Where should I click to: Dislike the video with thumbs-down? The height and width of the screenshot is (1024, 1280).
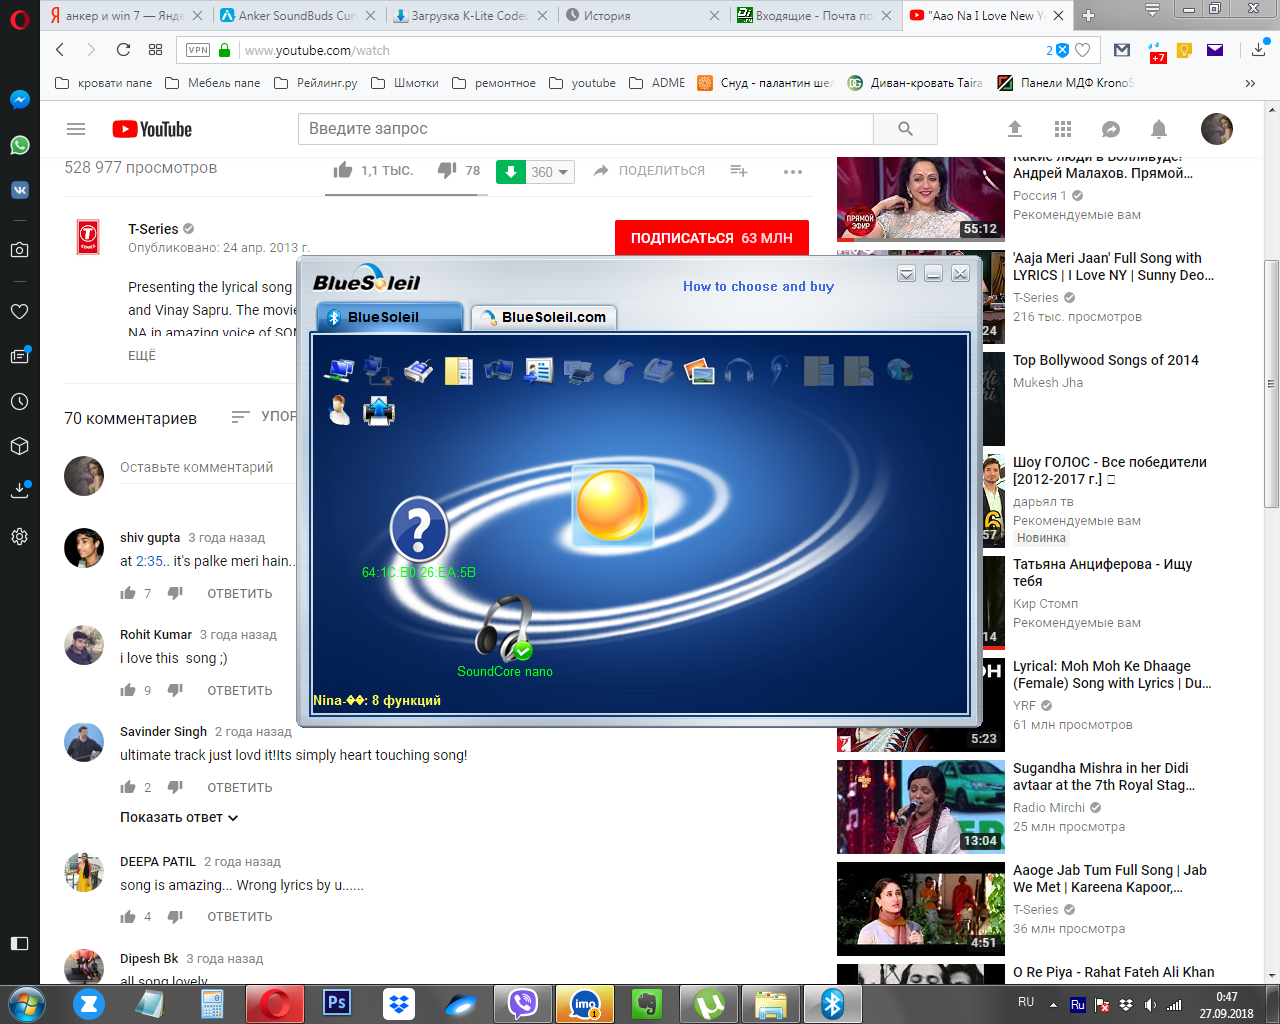coord(447,170)
